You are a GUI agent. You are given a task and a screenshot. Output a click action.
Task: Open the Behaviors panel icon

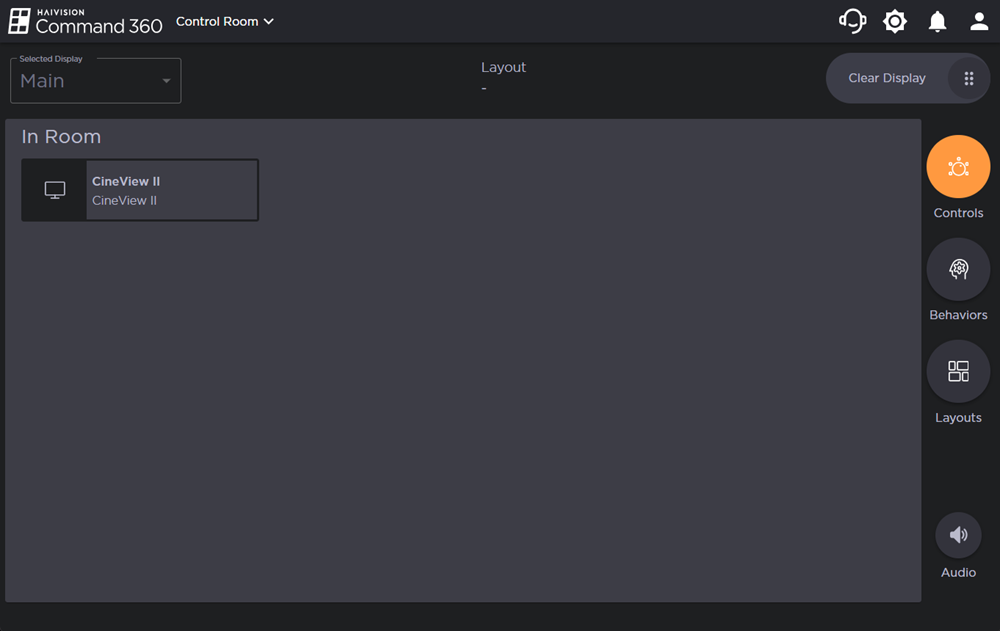tap(958, 269)
